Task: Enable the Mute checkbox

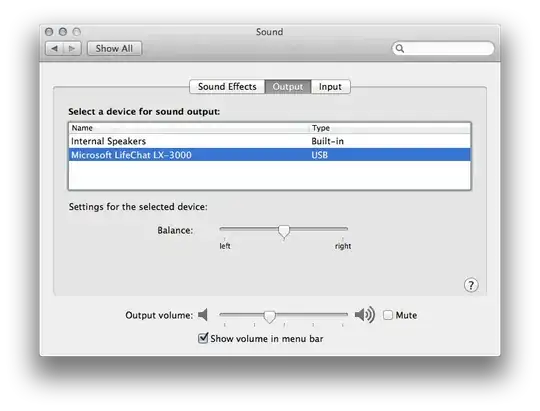Action: 388,315
